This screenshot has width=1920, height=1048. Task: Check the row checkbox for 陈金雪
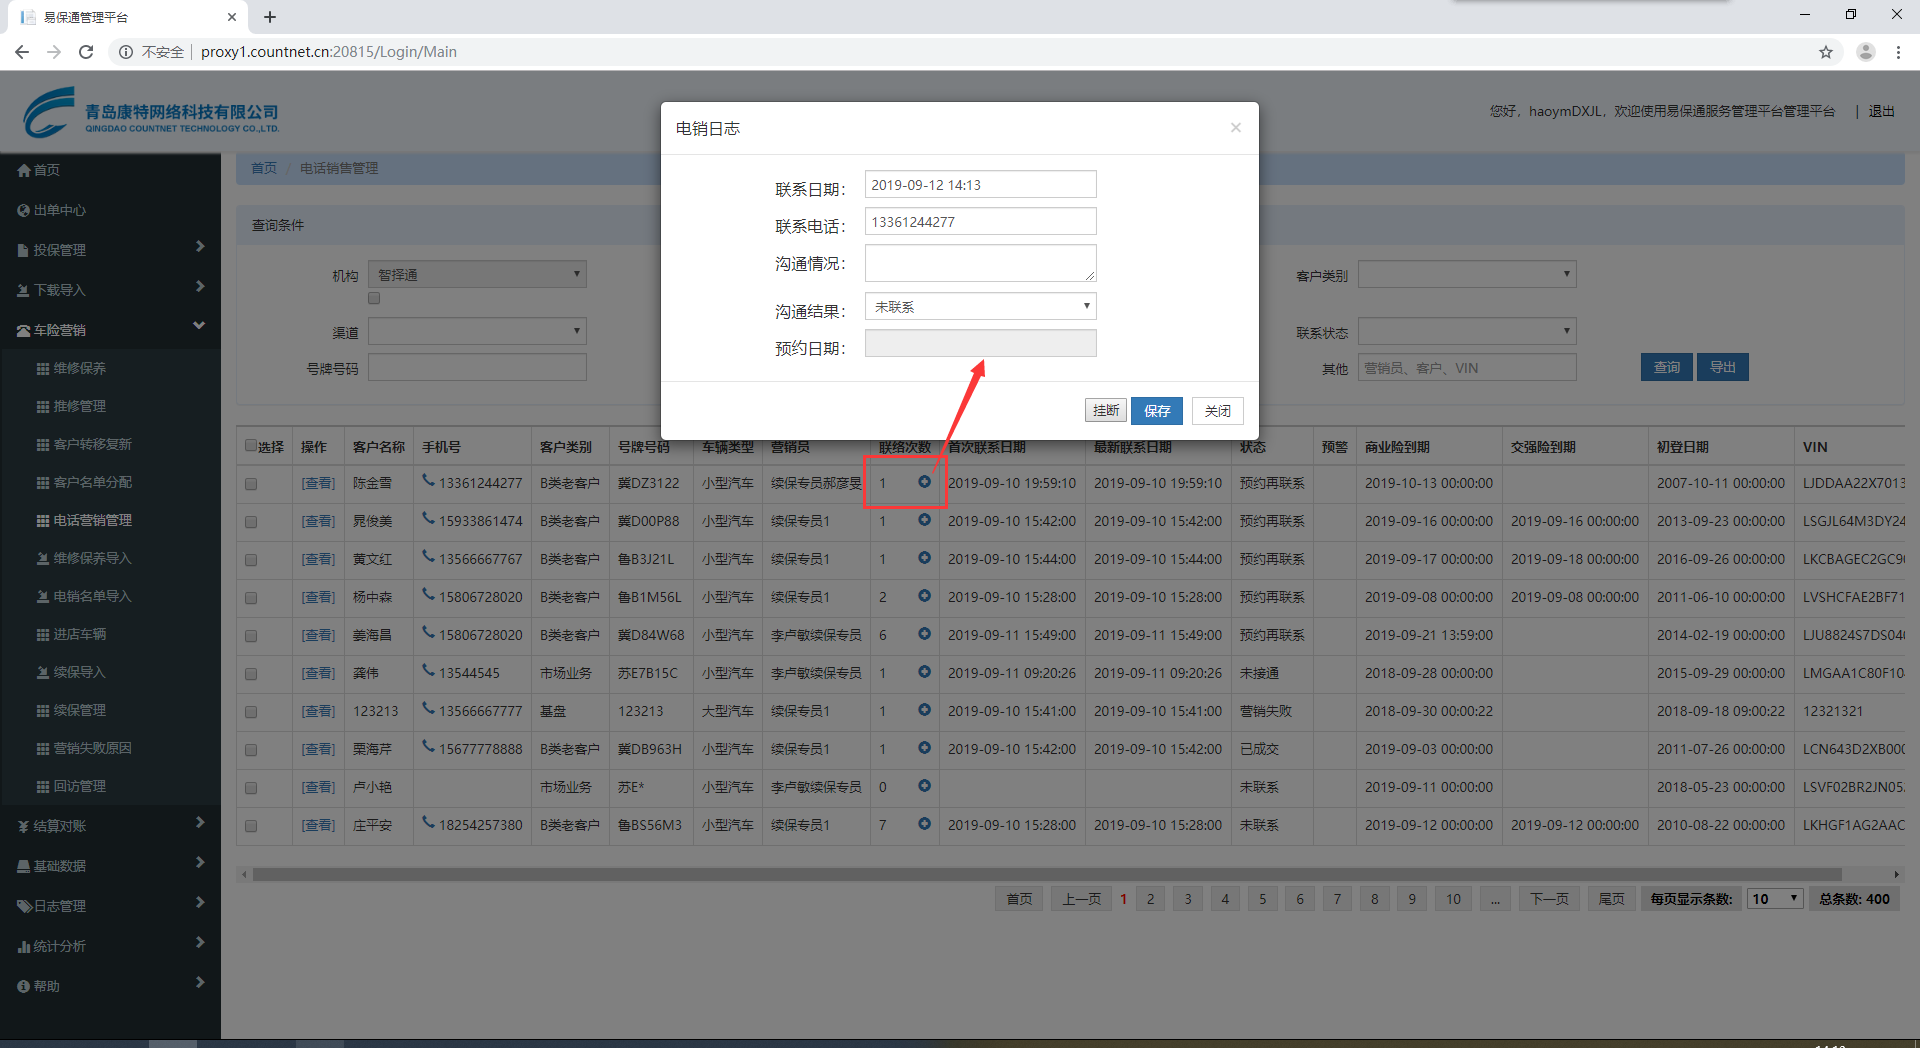point(251,484)
